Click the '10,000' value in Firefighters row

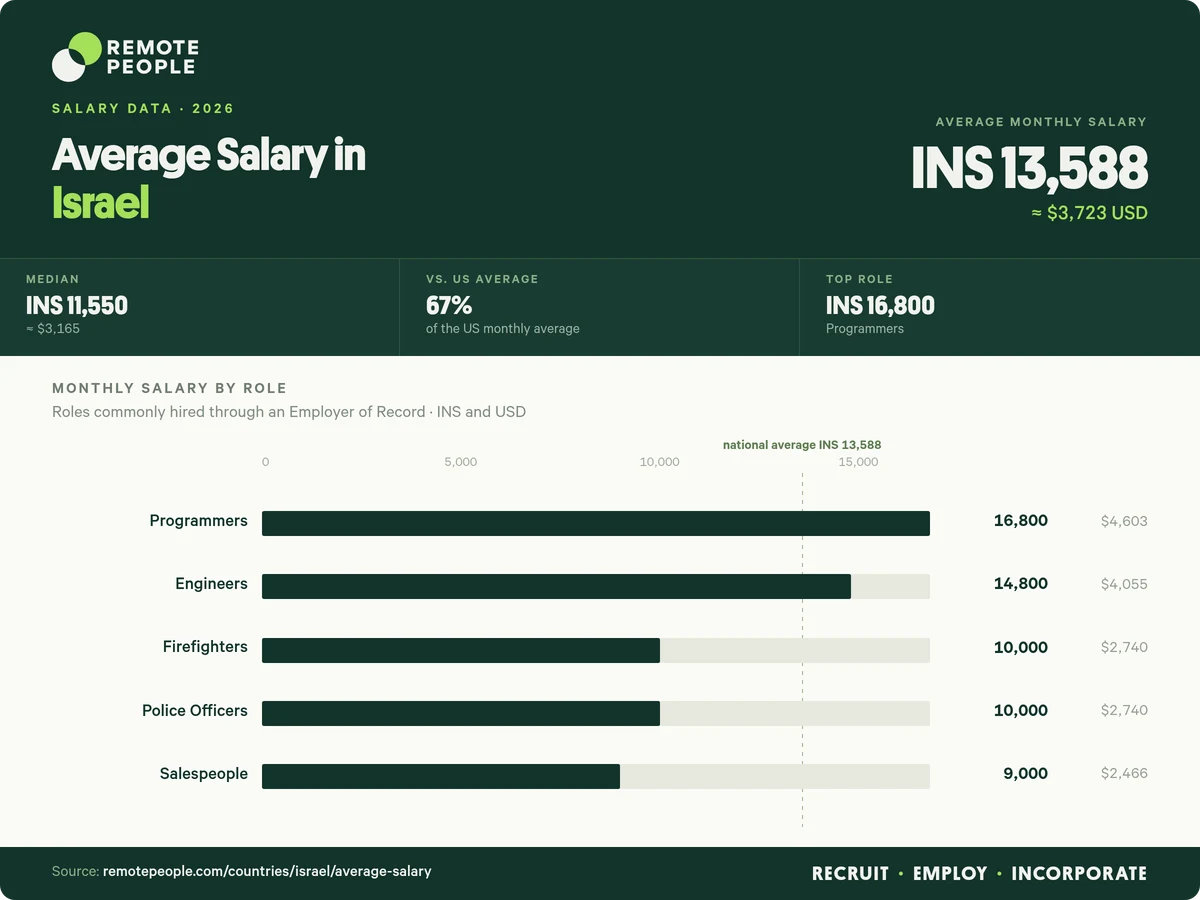tap(1021, 648)
